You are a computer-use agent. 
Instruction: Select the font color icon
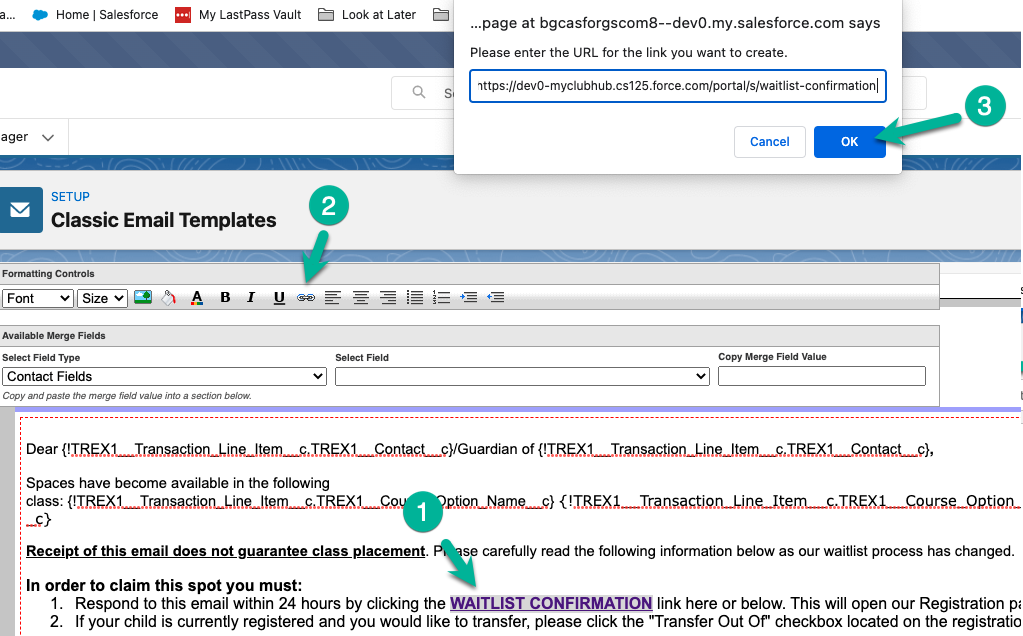197,297
